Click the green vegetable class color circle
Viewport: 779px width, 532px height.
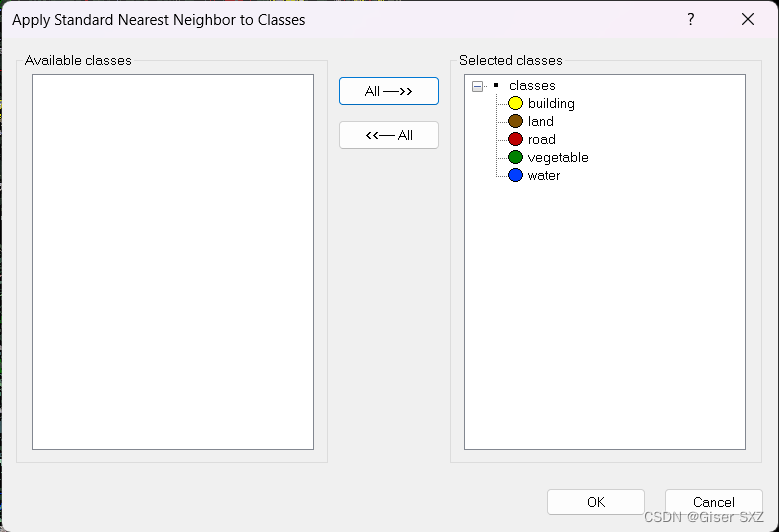[515, 157]
